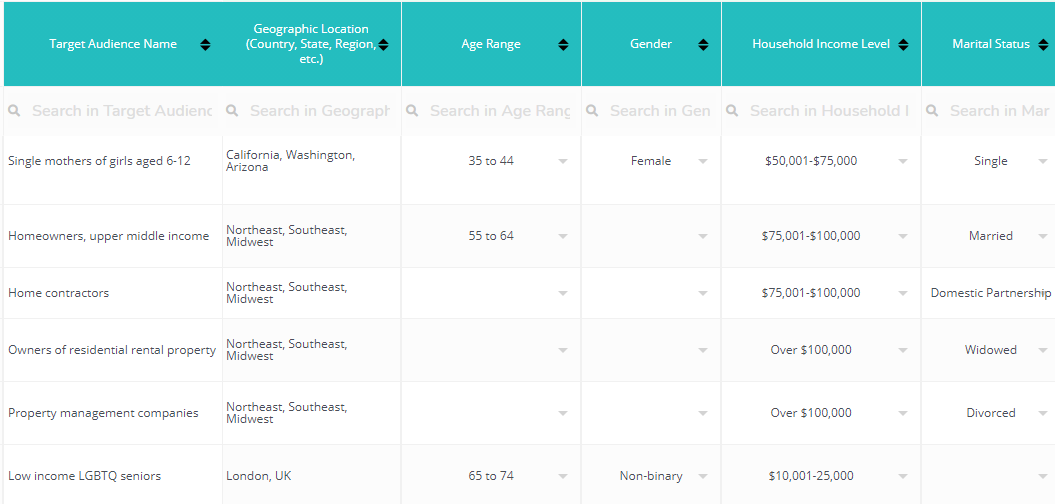Viewport: 1055px width, 504px height.
Task: Click the Age Range search magnifier icon
Action: pyautogui.click(x=412, y=110)
